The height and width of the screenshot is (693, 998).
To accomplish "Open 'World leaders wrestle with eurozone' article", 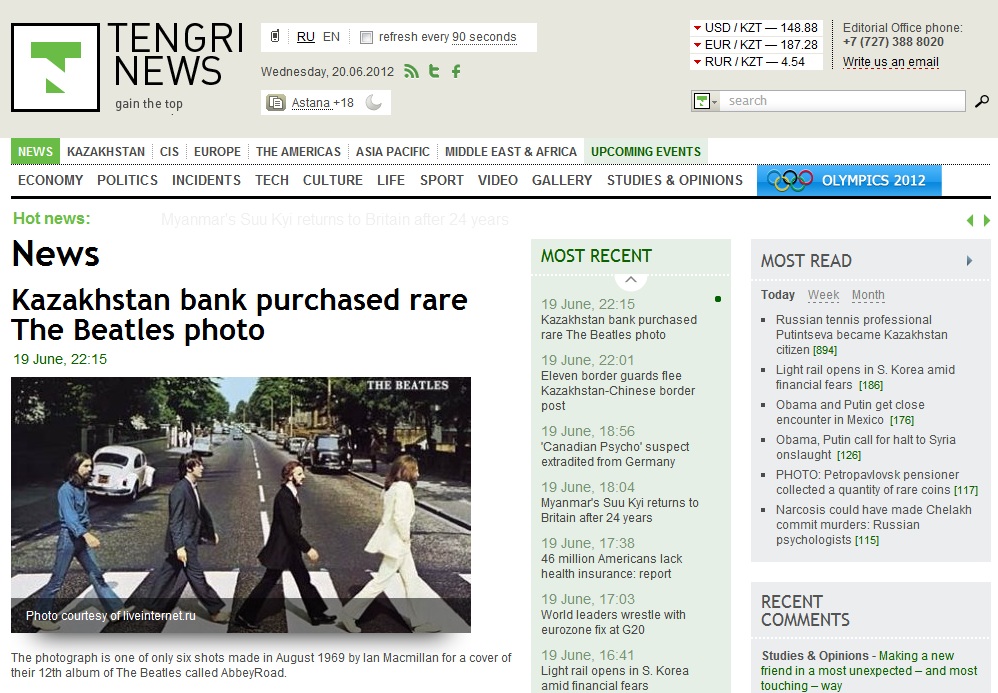I will pyautogui.click(x=613, y=622).
